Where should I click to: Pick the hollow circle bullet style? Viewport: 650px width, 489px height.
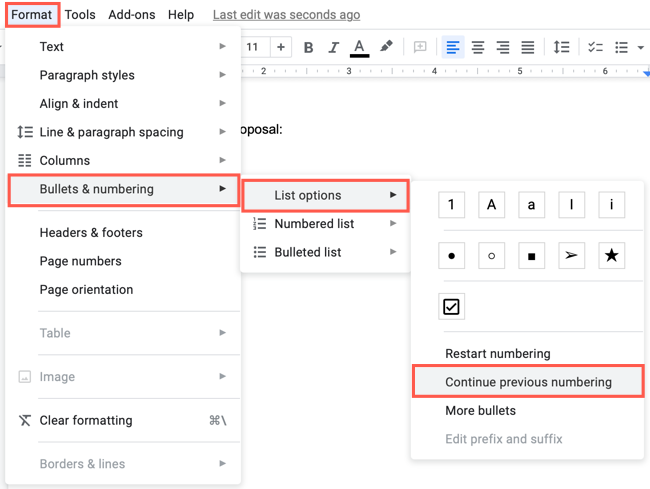[x=491, y=255]
